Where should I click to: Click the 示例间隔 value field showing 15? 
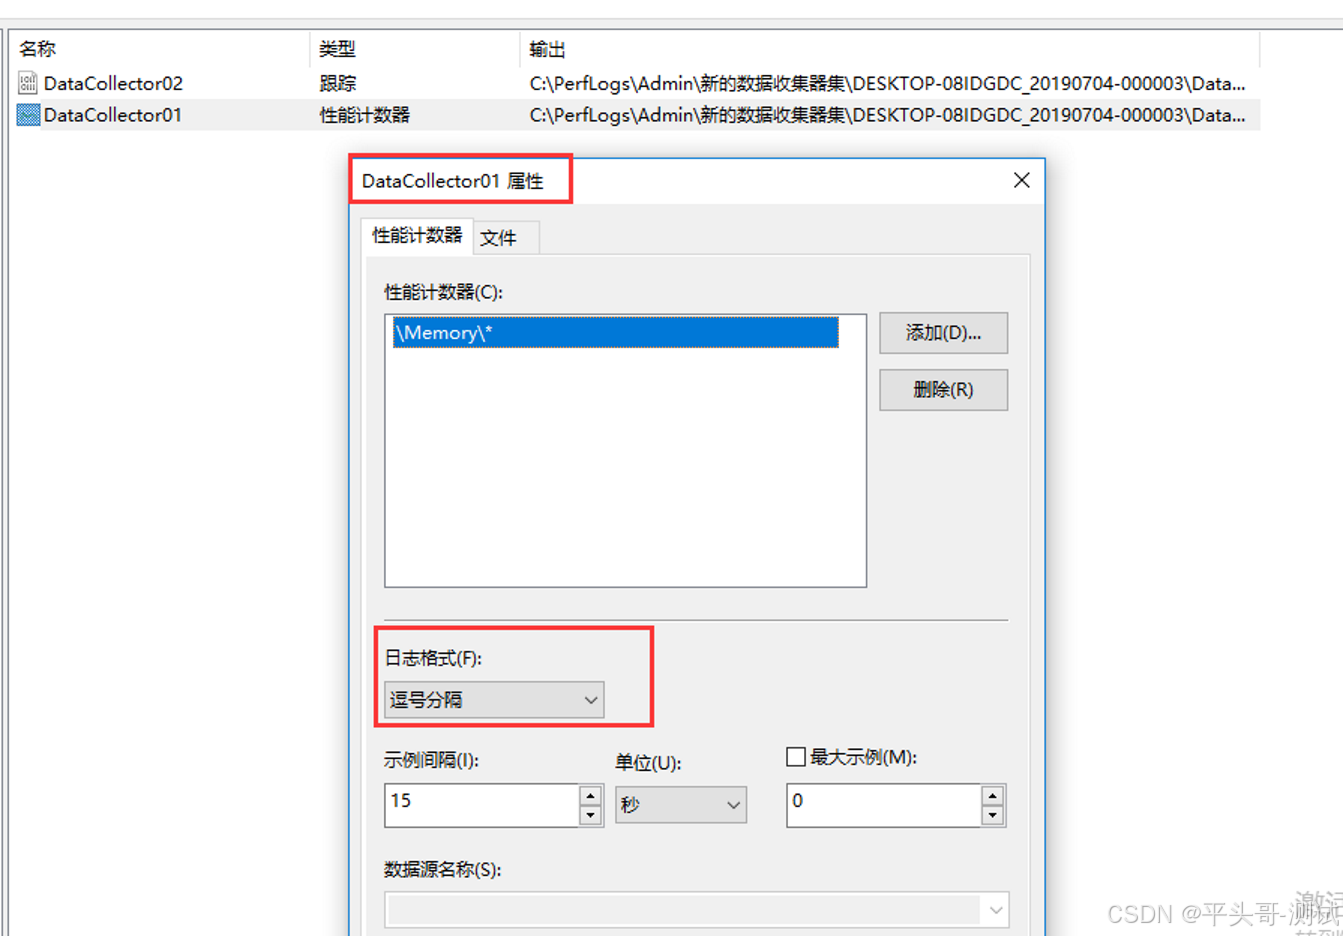coord(480,805)
